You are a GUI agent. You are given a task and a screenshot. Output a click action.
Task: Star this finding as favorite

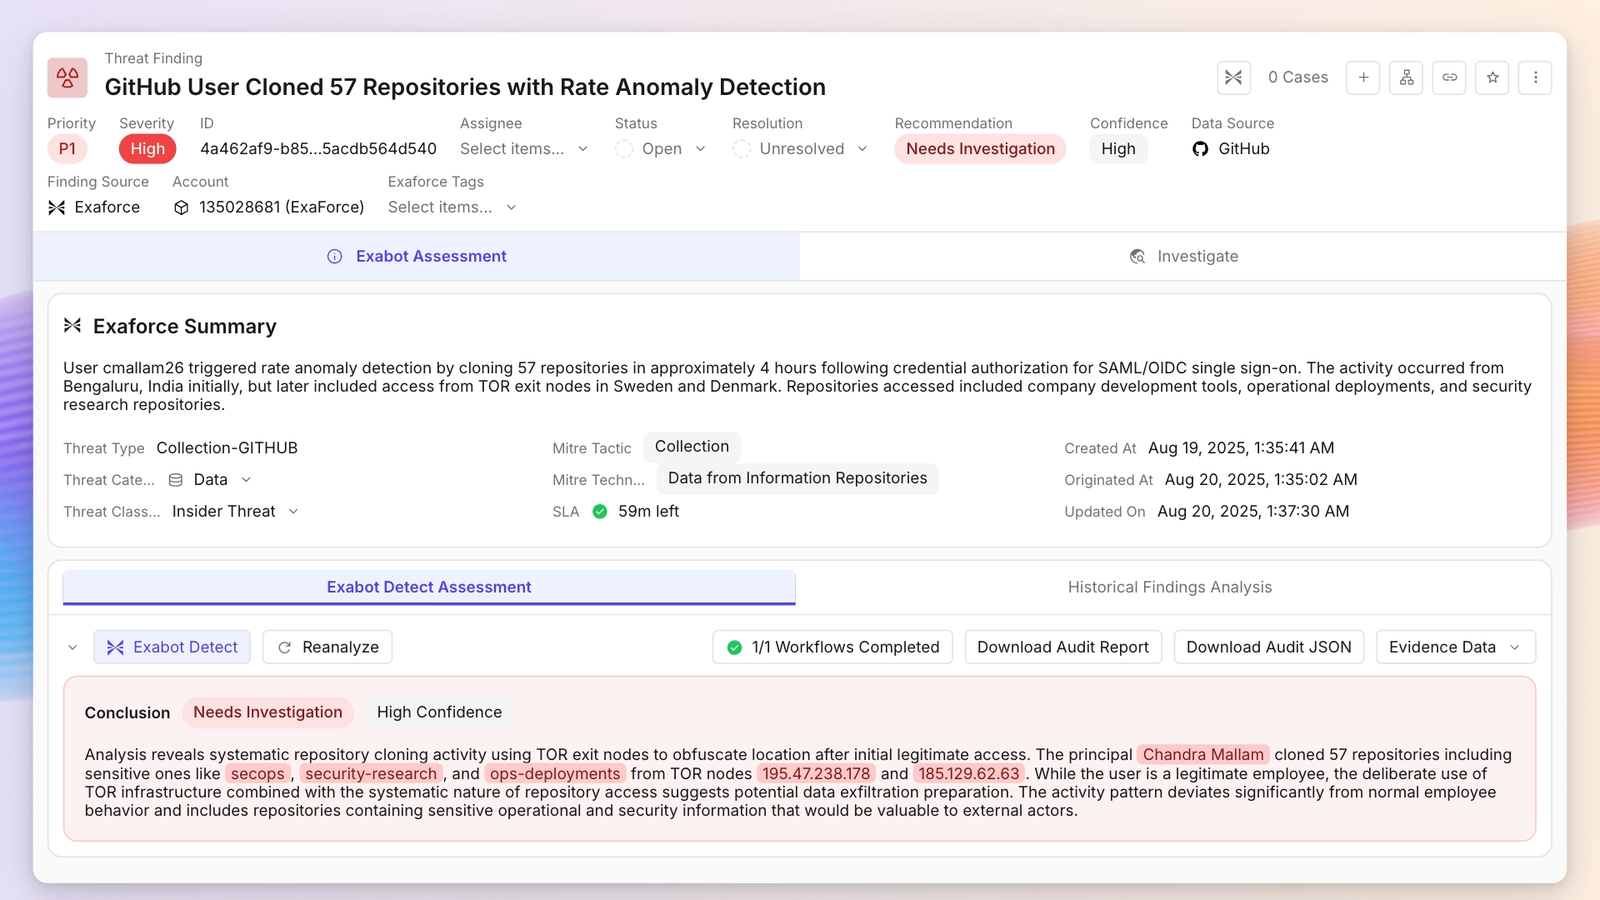[1492, 77]
